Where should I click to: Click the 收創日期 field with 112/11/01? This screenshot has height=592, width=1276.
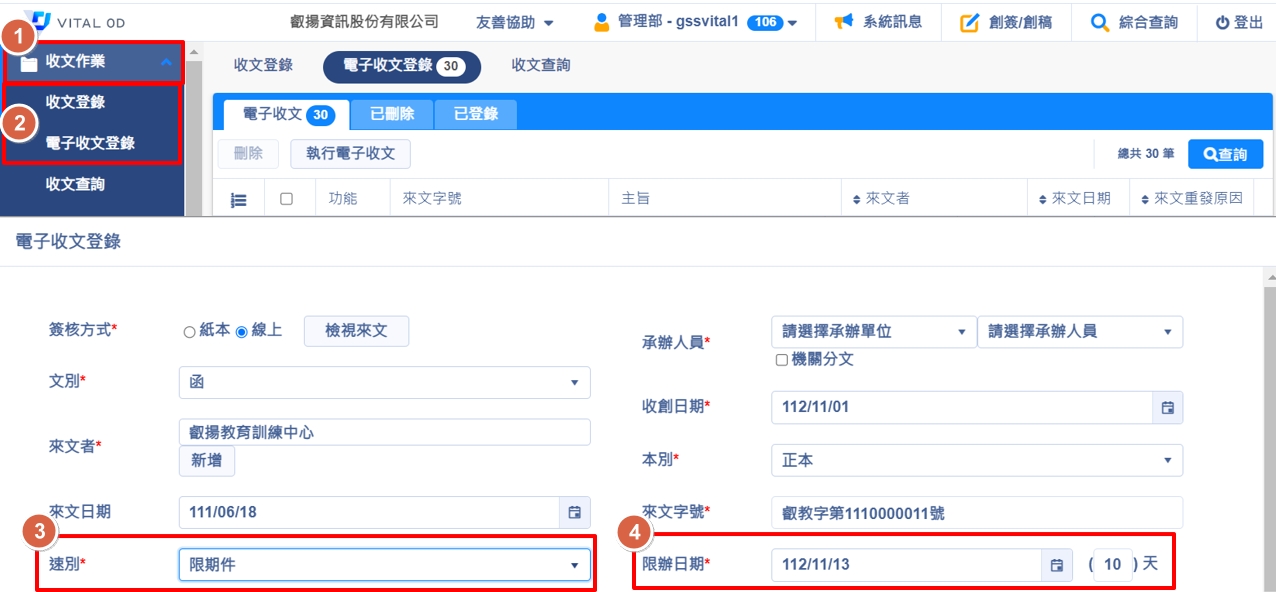click(x=963, y=407)
